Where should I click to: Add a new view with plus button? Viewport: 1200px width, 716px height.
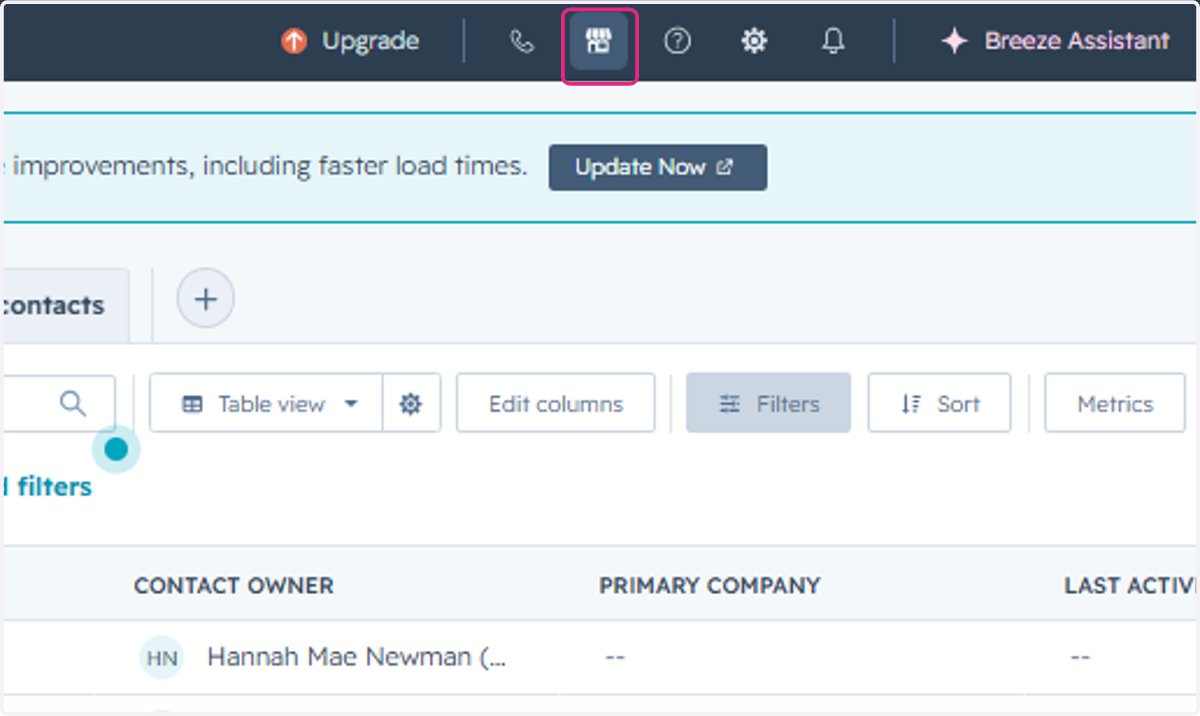tap(206, 298)
